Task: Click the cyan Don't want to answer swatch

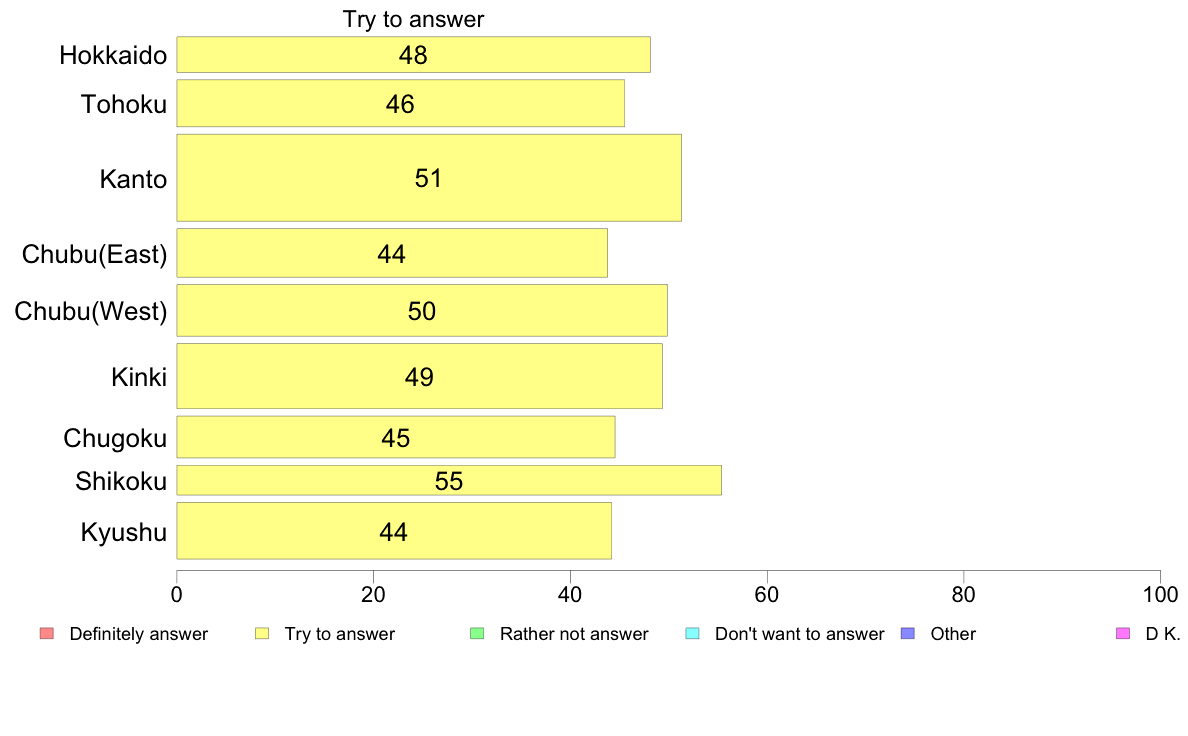Action: [692, 634]
